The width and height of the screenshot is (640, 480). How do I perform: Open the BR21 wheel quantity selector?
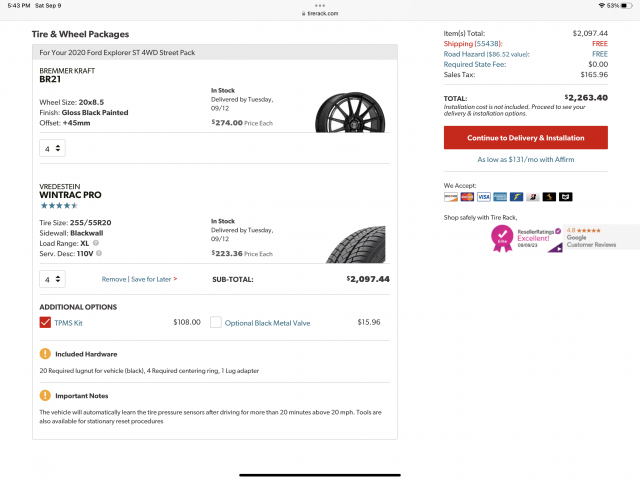pos(52,148)
